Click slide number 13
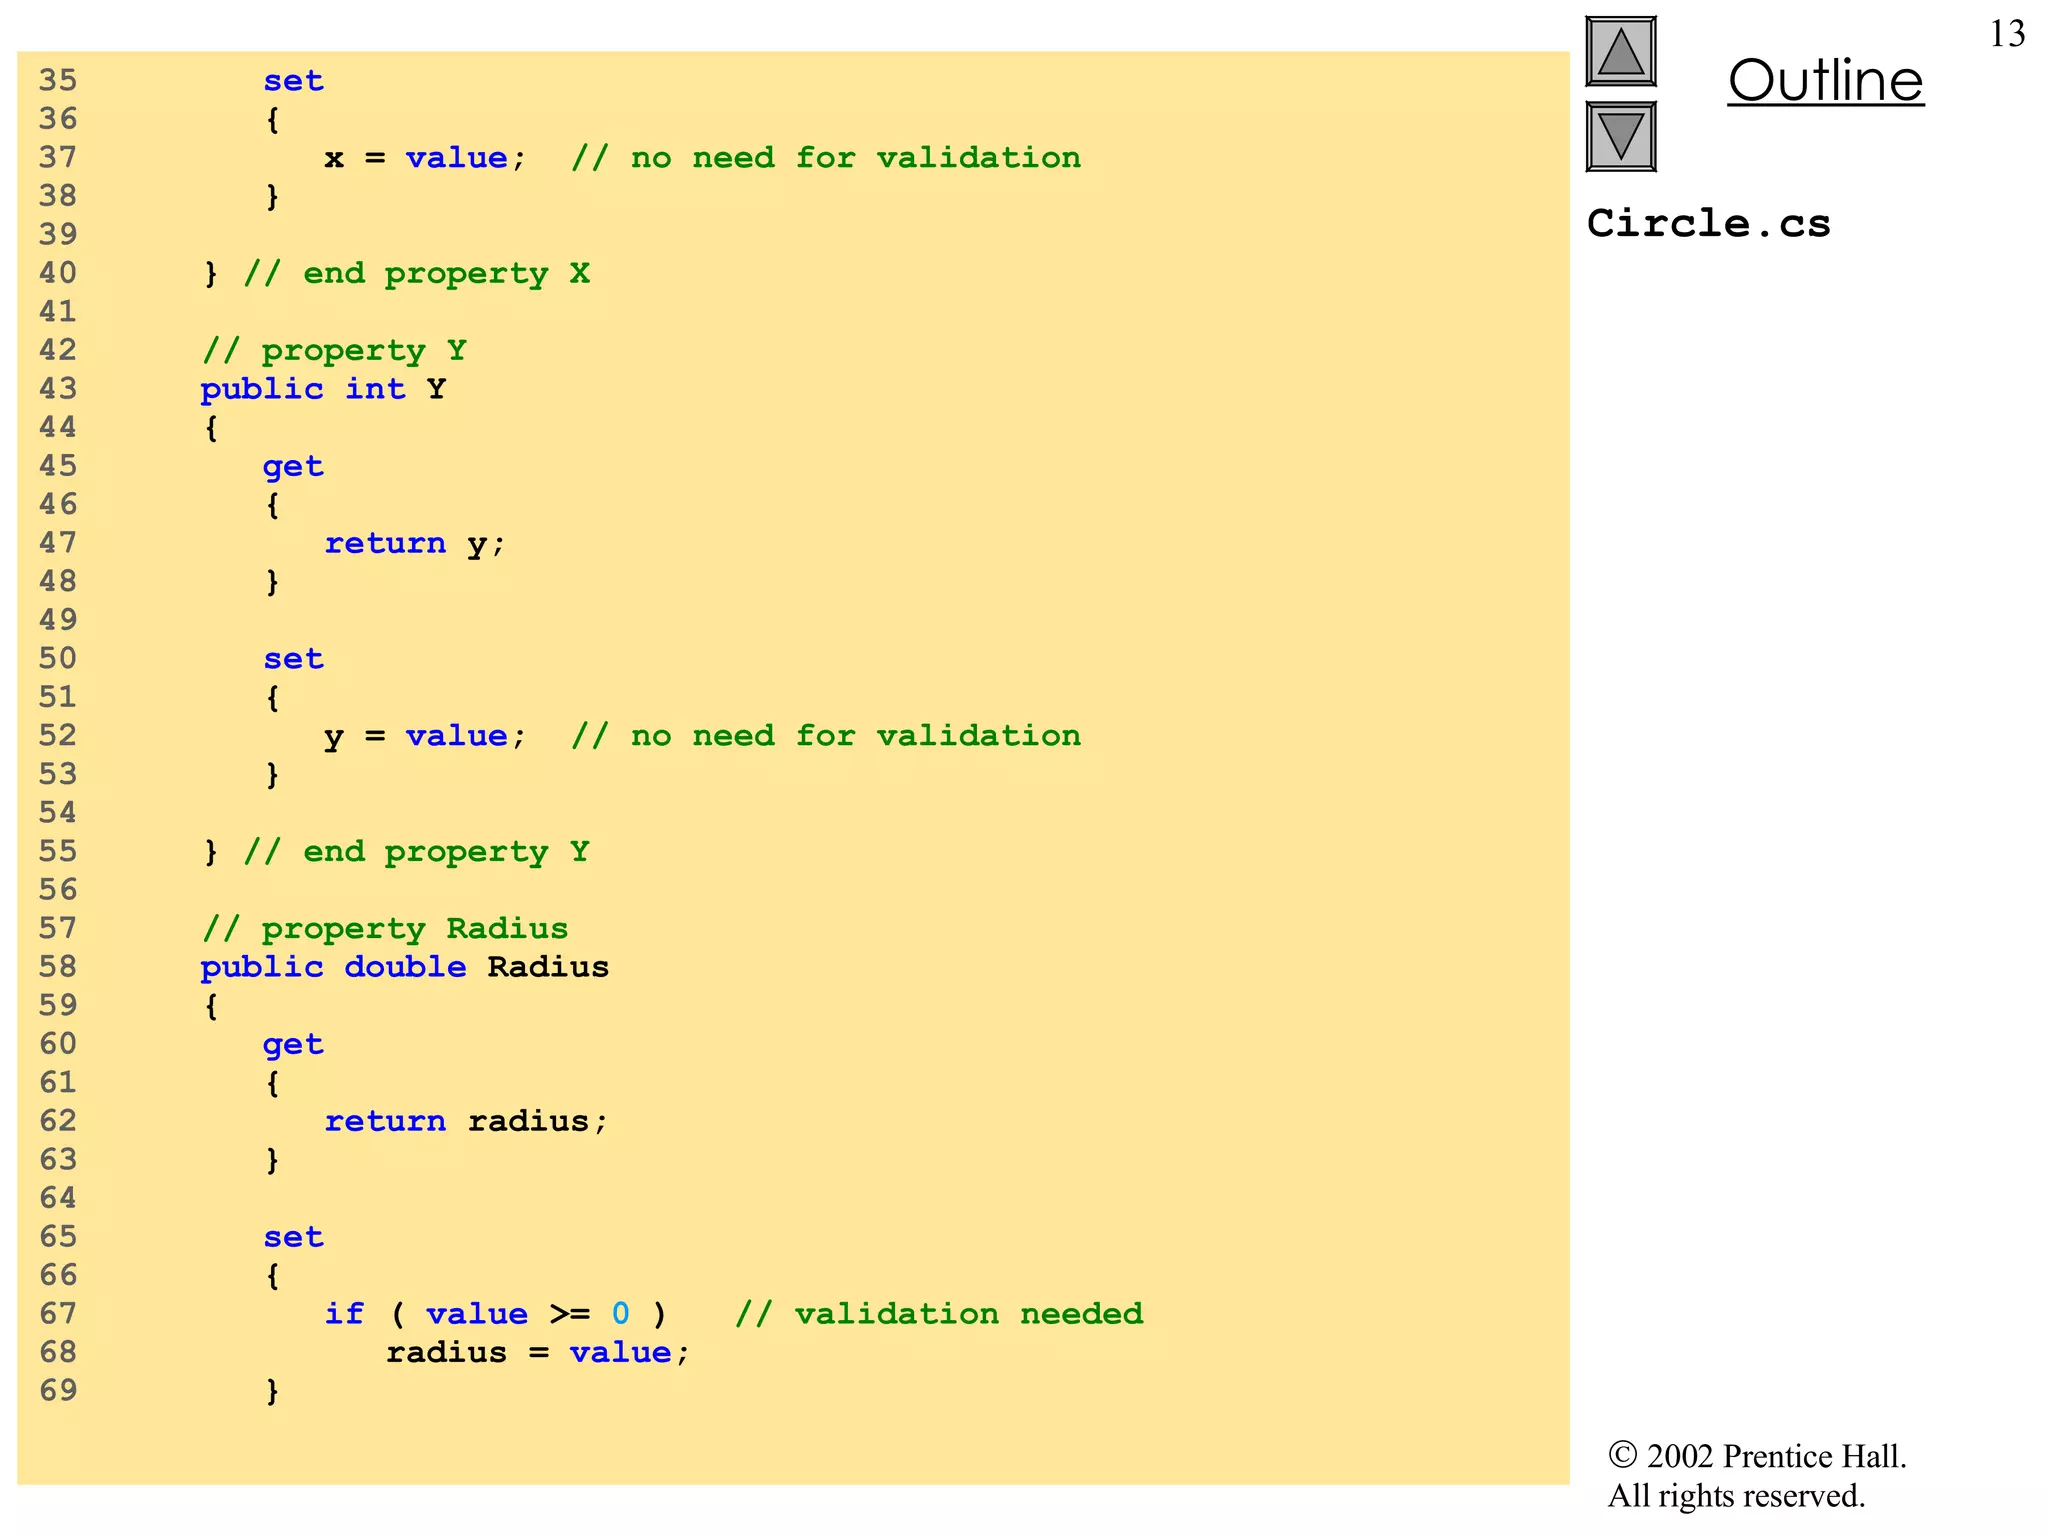Screen dimensions: 2048x1536 2007,34
